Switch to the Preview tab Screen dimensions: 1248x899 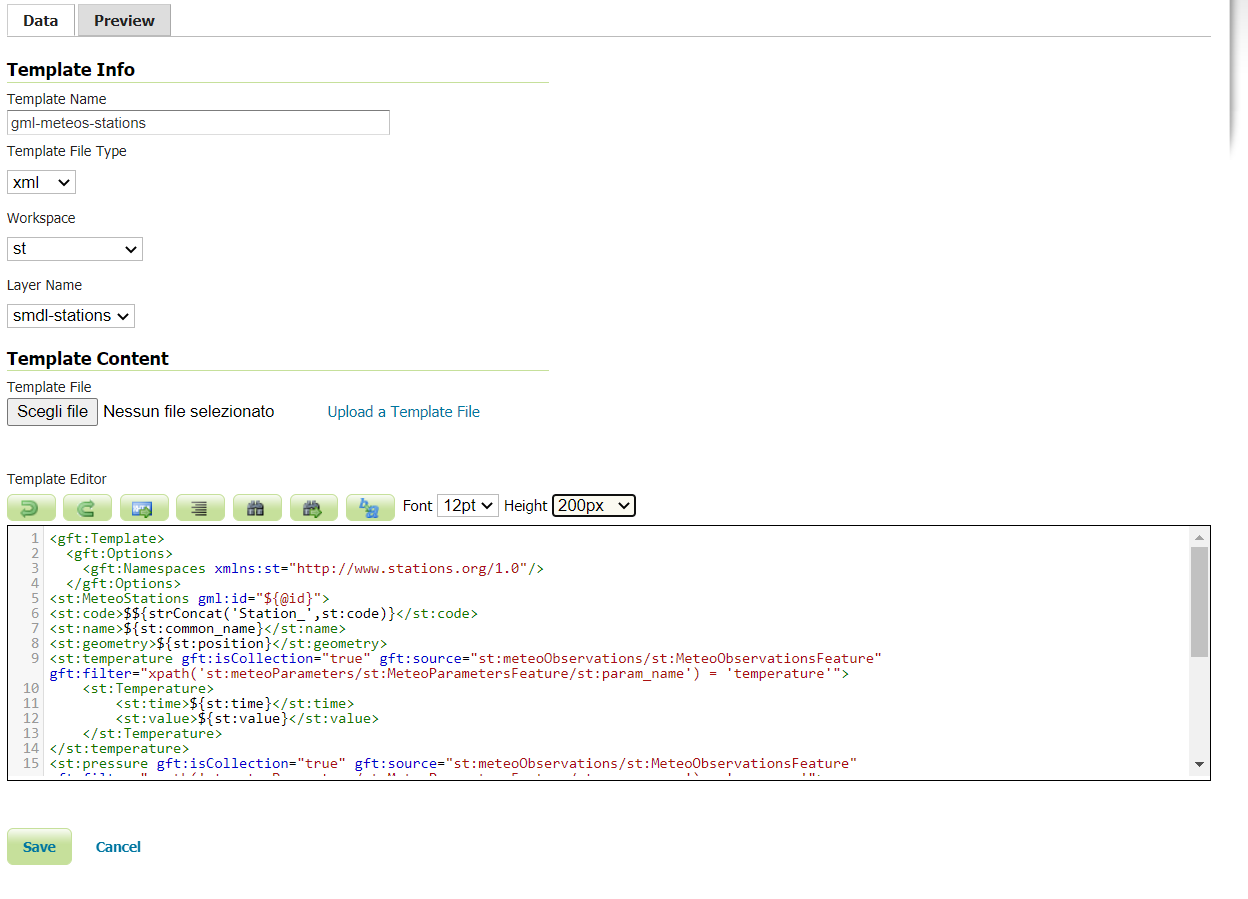pyautogui.click(x=123, y=20)
